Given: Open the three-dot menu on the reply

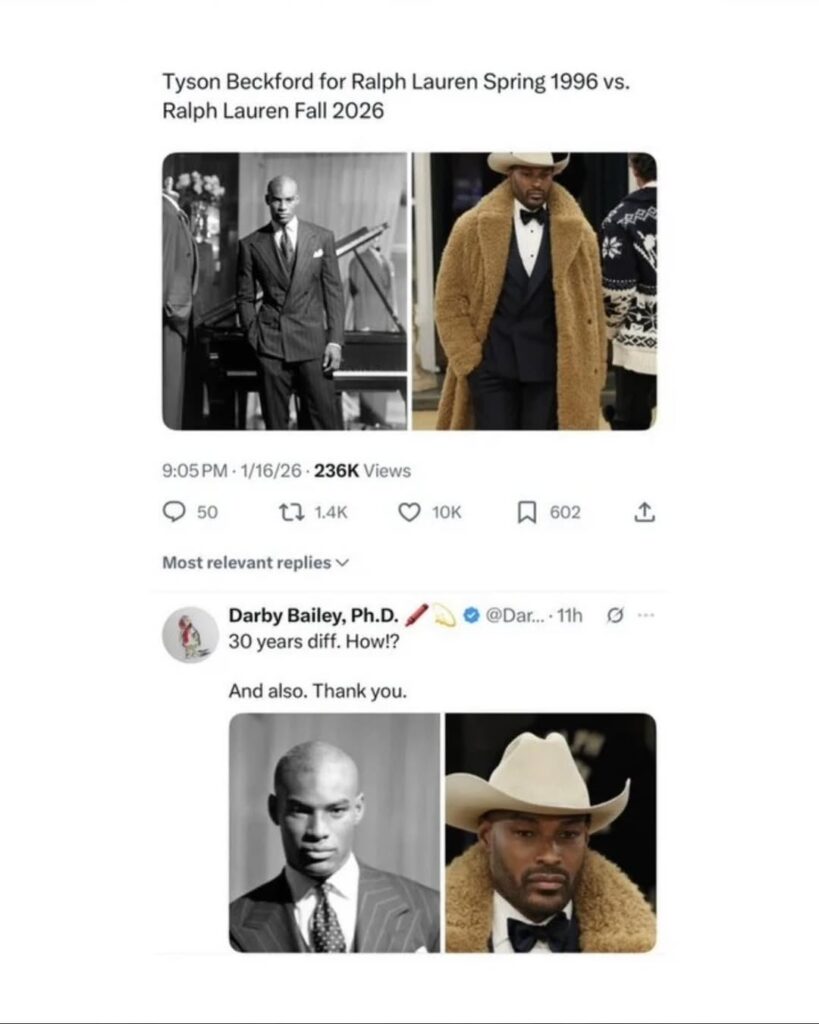Looking at the screenshot, I should tap(645, 616).
